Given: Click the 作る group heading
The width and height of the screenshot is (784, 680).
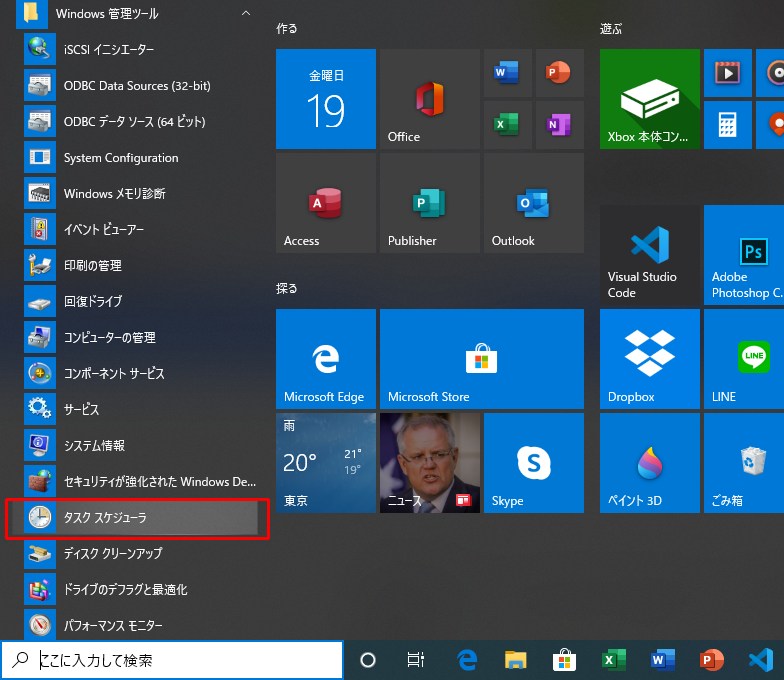Looking at the screenshot, I should coord(286,29).
